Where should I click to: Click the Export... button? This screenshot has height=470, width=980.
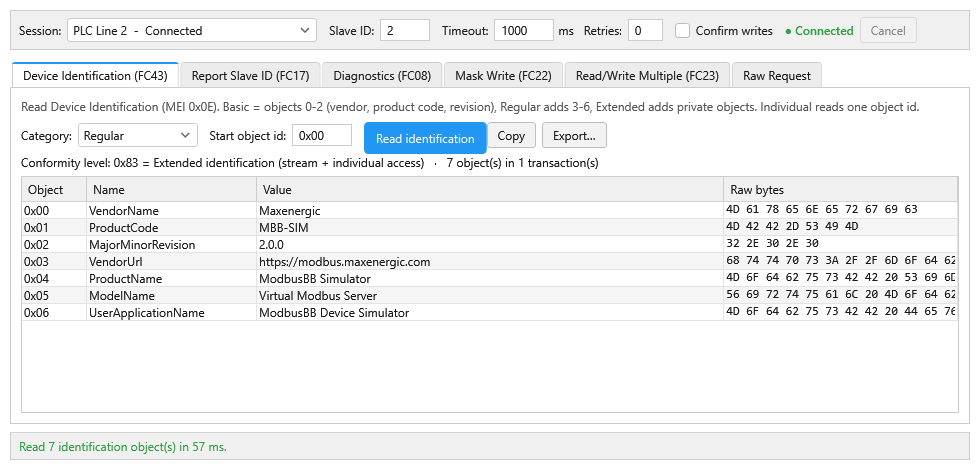point(574,135)
